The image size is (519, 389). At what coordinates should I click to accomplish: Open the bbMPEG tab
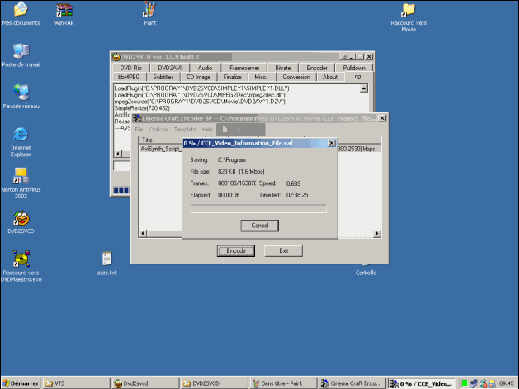(x=129, y=77)
